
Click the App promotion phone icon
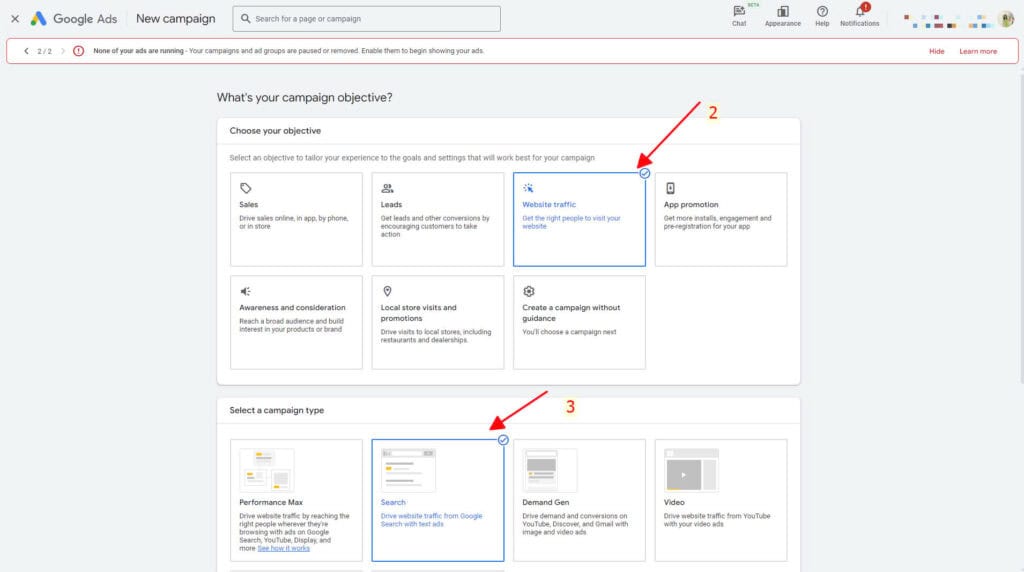pos(670,188)
